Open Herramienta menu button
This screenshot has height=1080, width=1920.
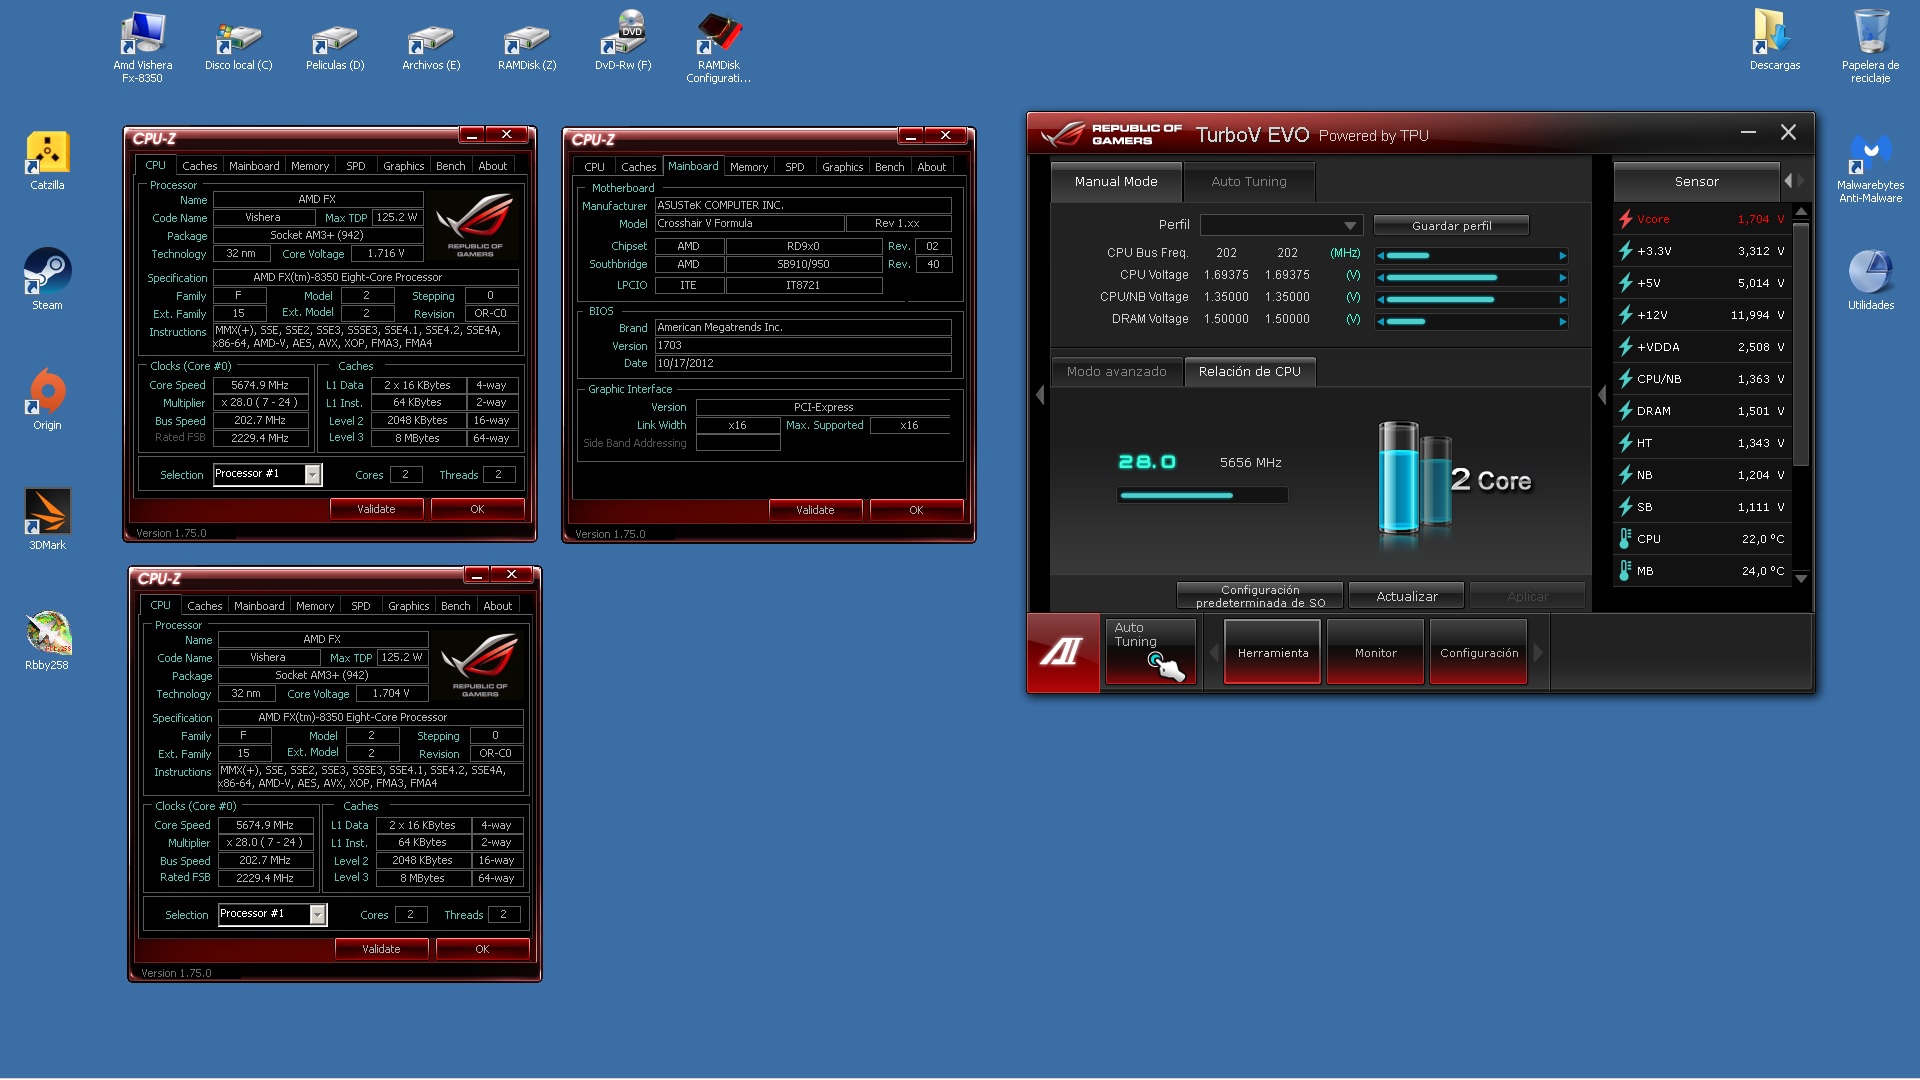(1272, 652)
